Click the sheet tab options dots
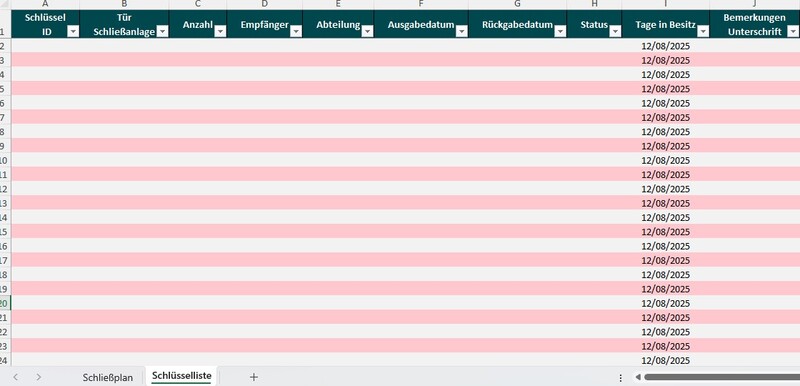Viewport: 800px width, 386px height. pyautogui.click(x=620, y=378)
